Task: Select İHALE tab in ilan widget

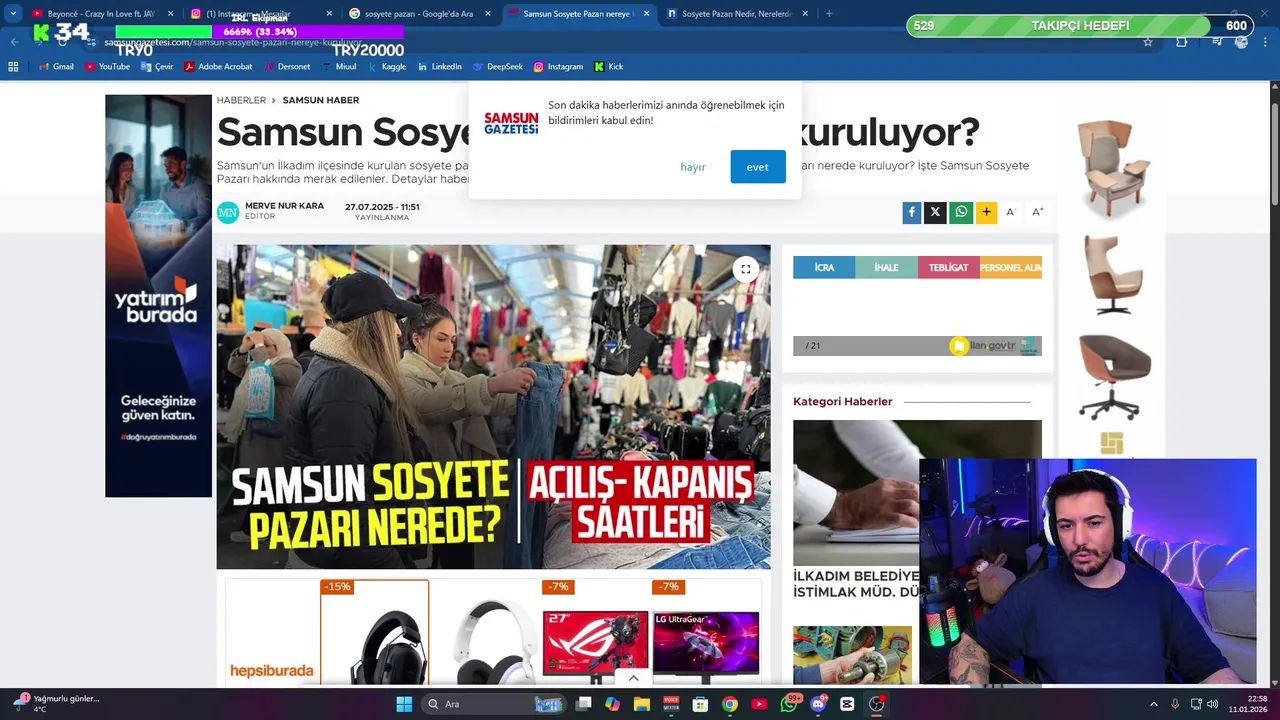Action: click(x=886, y=267)
